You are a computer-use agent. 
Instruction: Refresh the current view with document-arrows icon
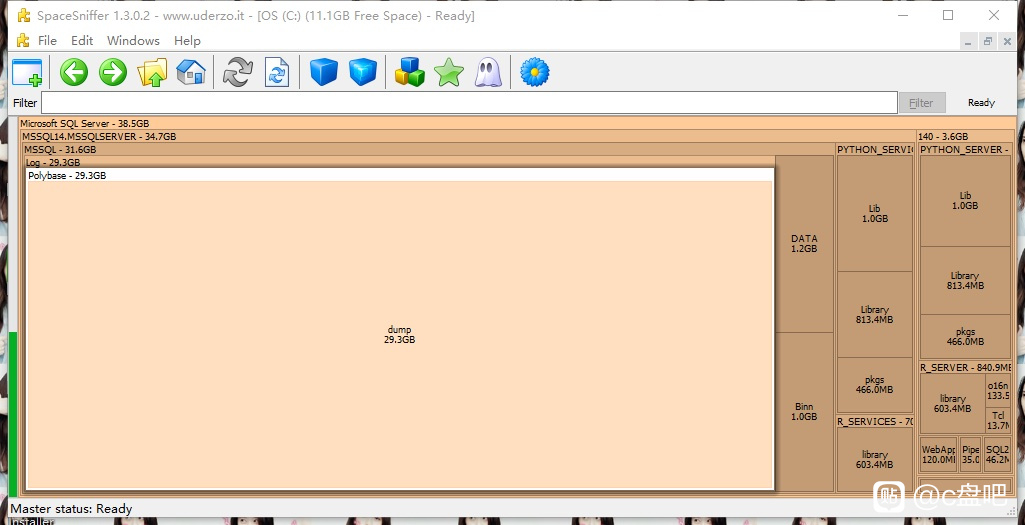point(277,72)
